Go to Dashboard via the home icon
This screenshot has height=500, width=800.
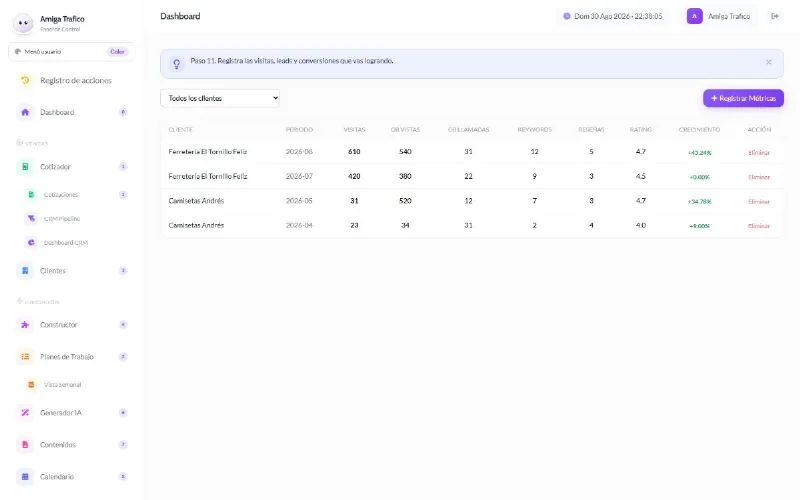(25, 112)
